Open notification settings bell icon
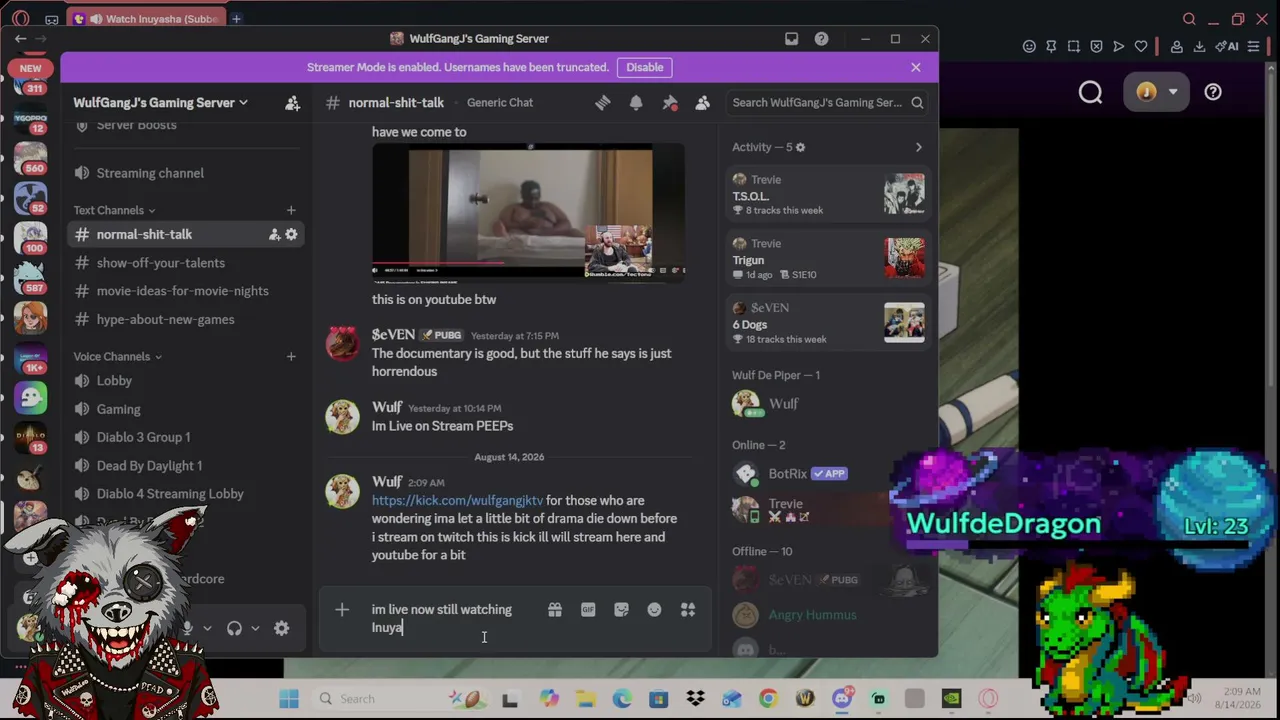 point(636,102)
